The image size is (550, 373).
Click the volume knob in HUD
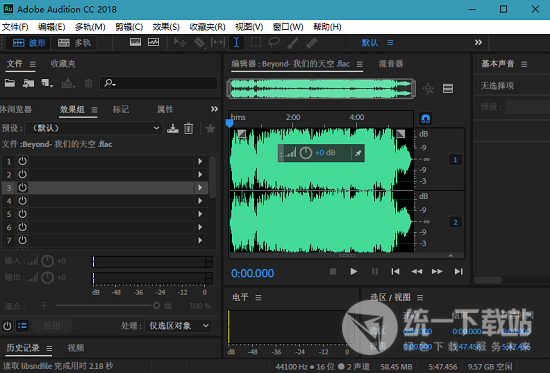[x=306, y=153]
